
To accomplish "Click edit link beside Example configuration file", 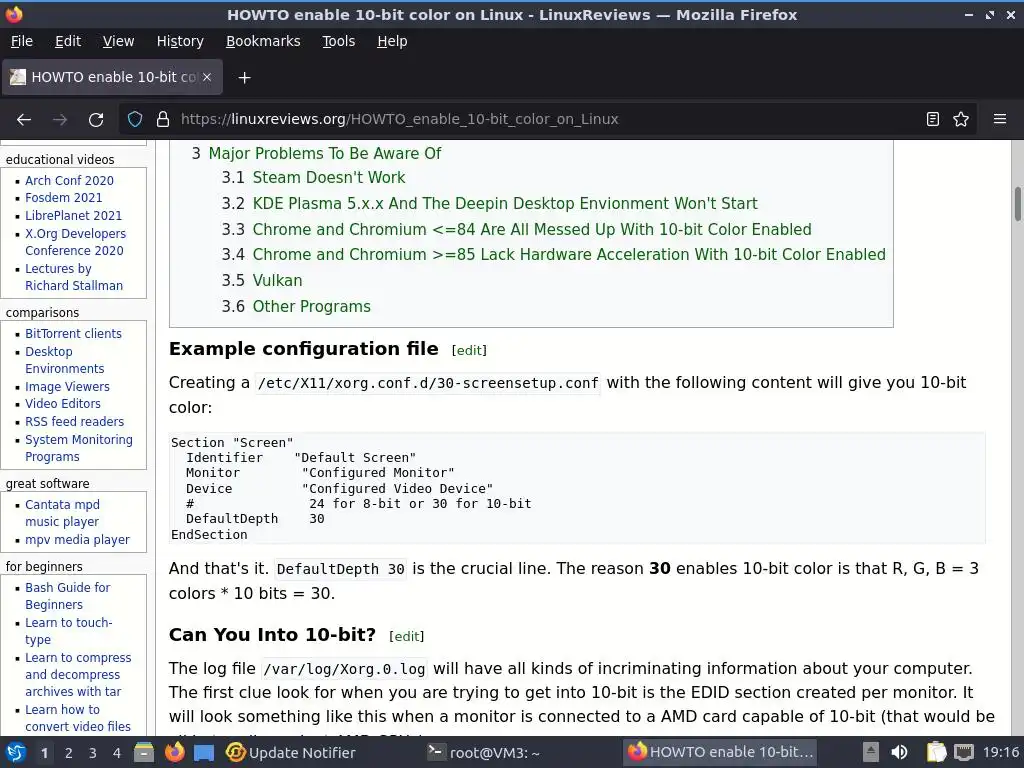I will click(x=469, y=351).
